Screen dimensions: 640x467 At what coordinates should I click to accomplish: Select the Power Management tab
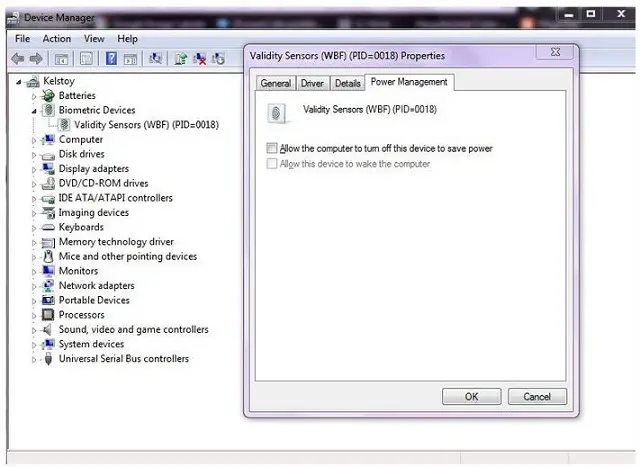pos(409,82)
